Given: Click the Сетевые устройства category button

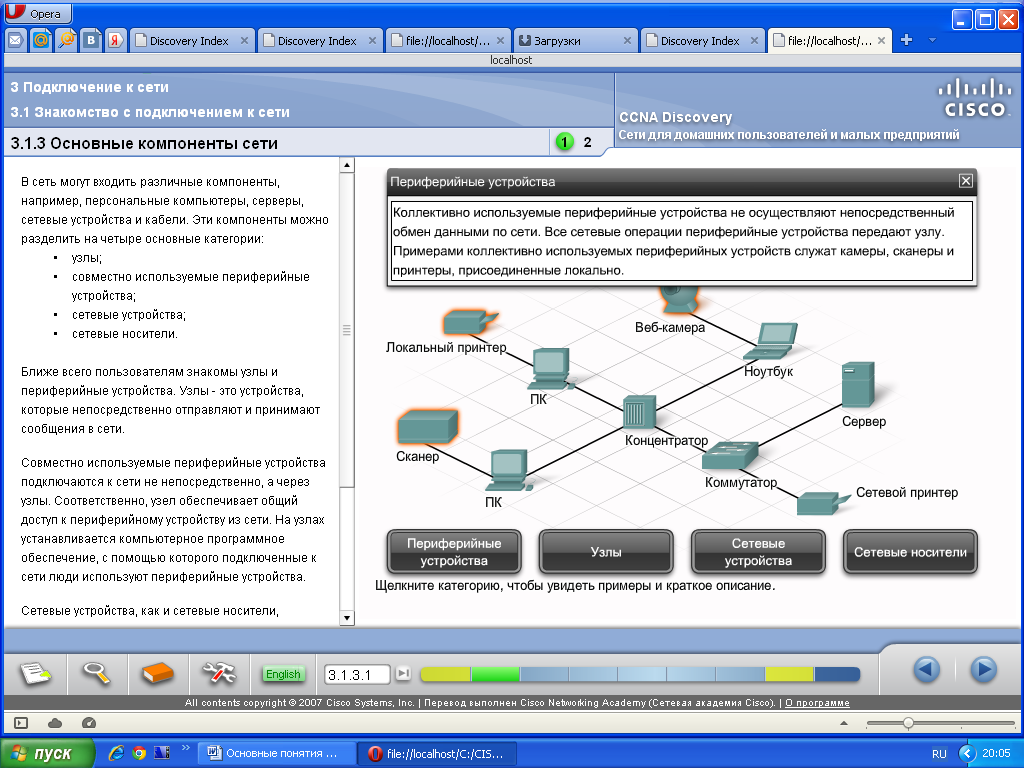Looking at the screenshot, I should tap(758, 552).
